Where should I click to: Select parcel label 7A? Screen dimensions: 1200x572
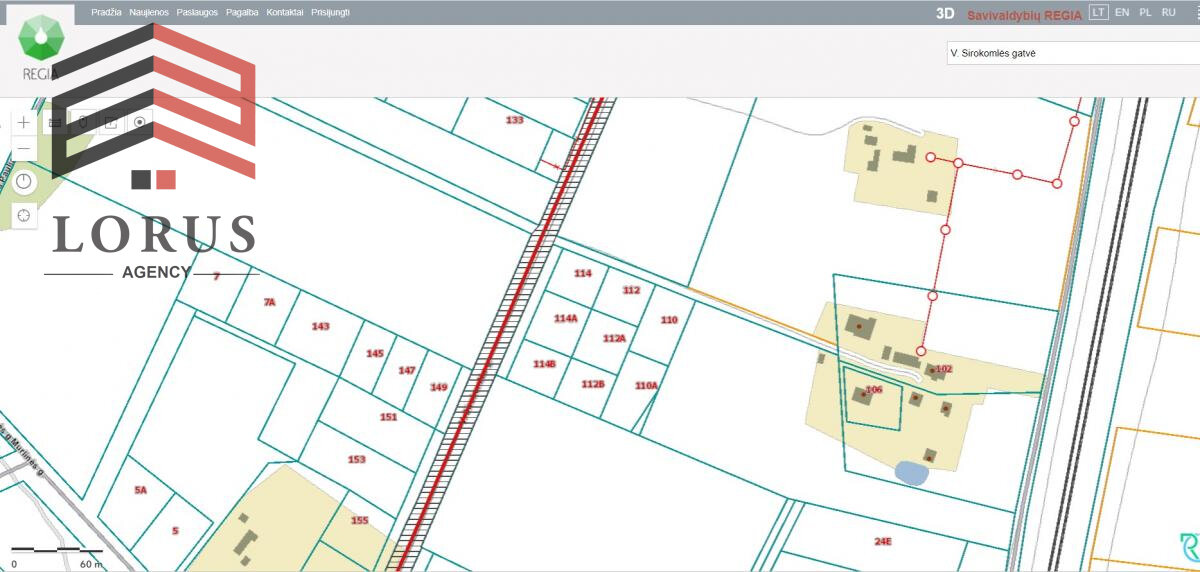click(x=269, y=301)
